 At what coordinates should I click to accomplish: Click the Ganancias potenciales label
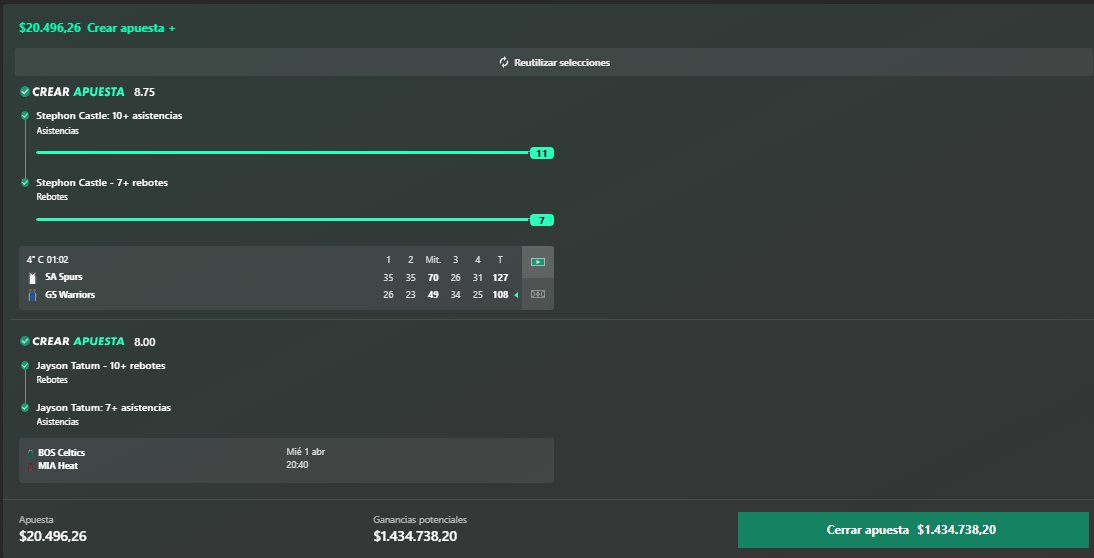click(x=420, y=520)
